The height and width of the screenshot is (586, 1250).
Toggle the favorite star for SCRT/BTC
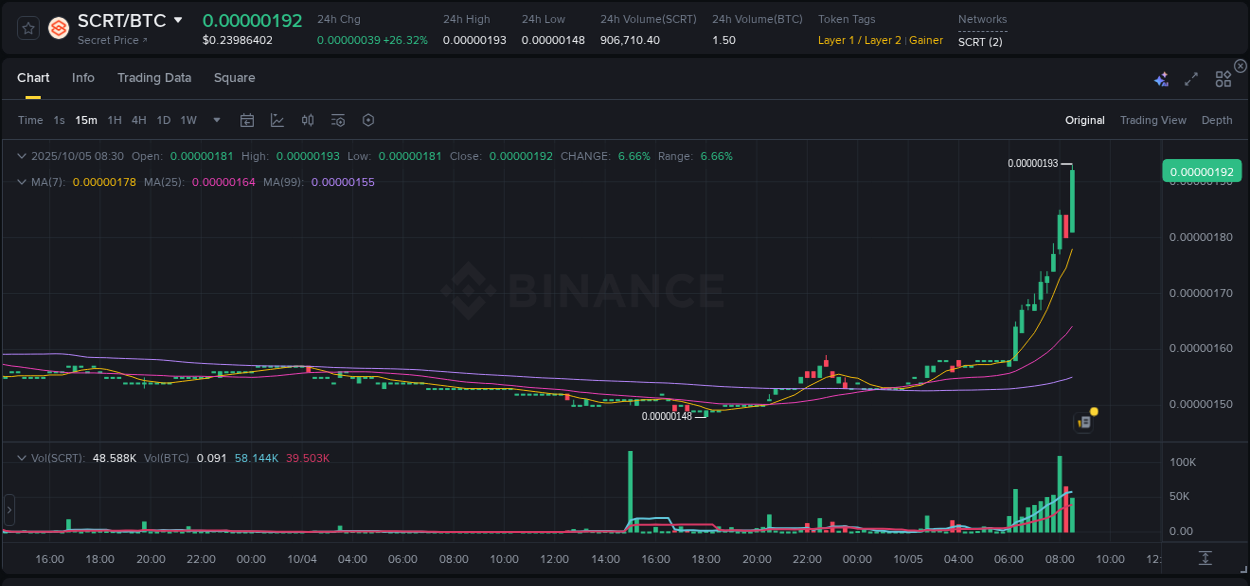[27, 28]
